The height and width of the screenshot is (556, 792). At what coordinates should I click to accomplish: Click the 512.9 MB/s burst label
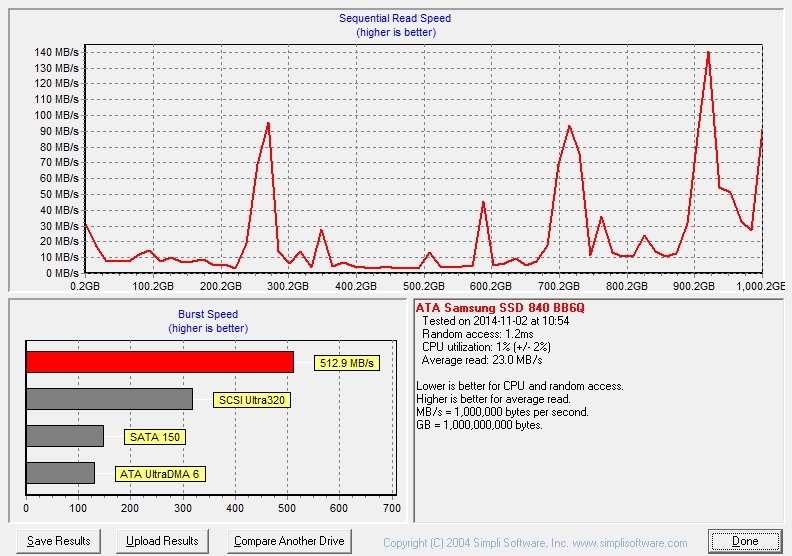346,363
